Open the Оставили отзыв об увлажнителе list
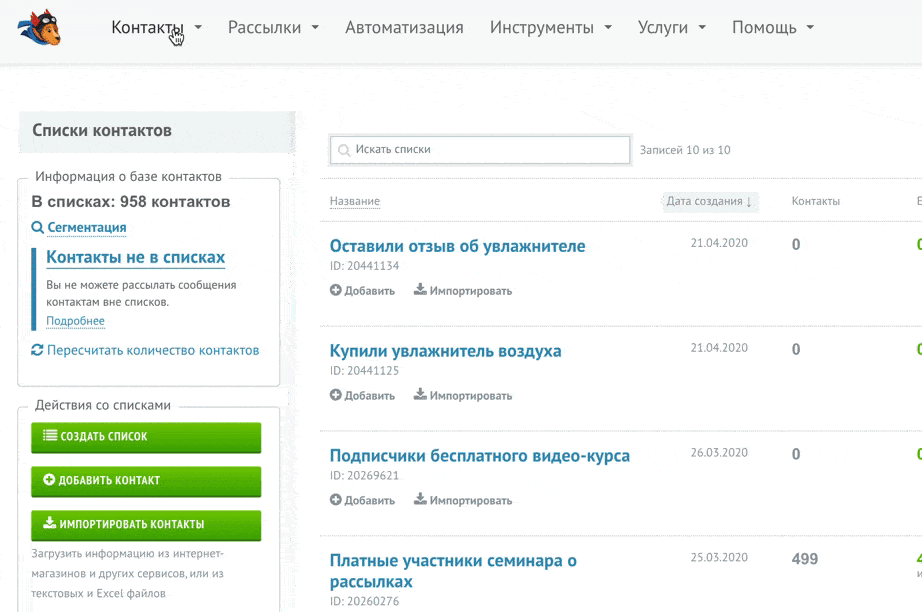922x612 pixels. (x=457, y=246)
